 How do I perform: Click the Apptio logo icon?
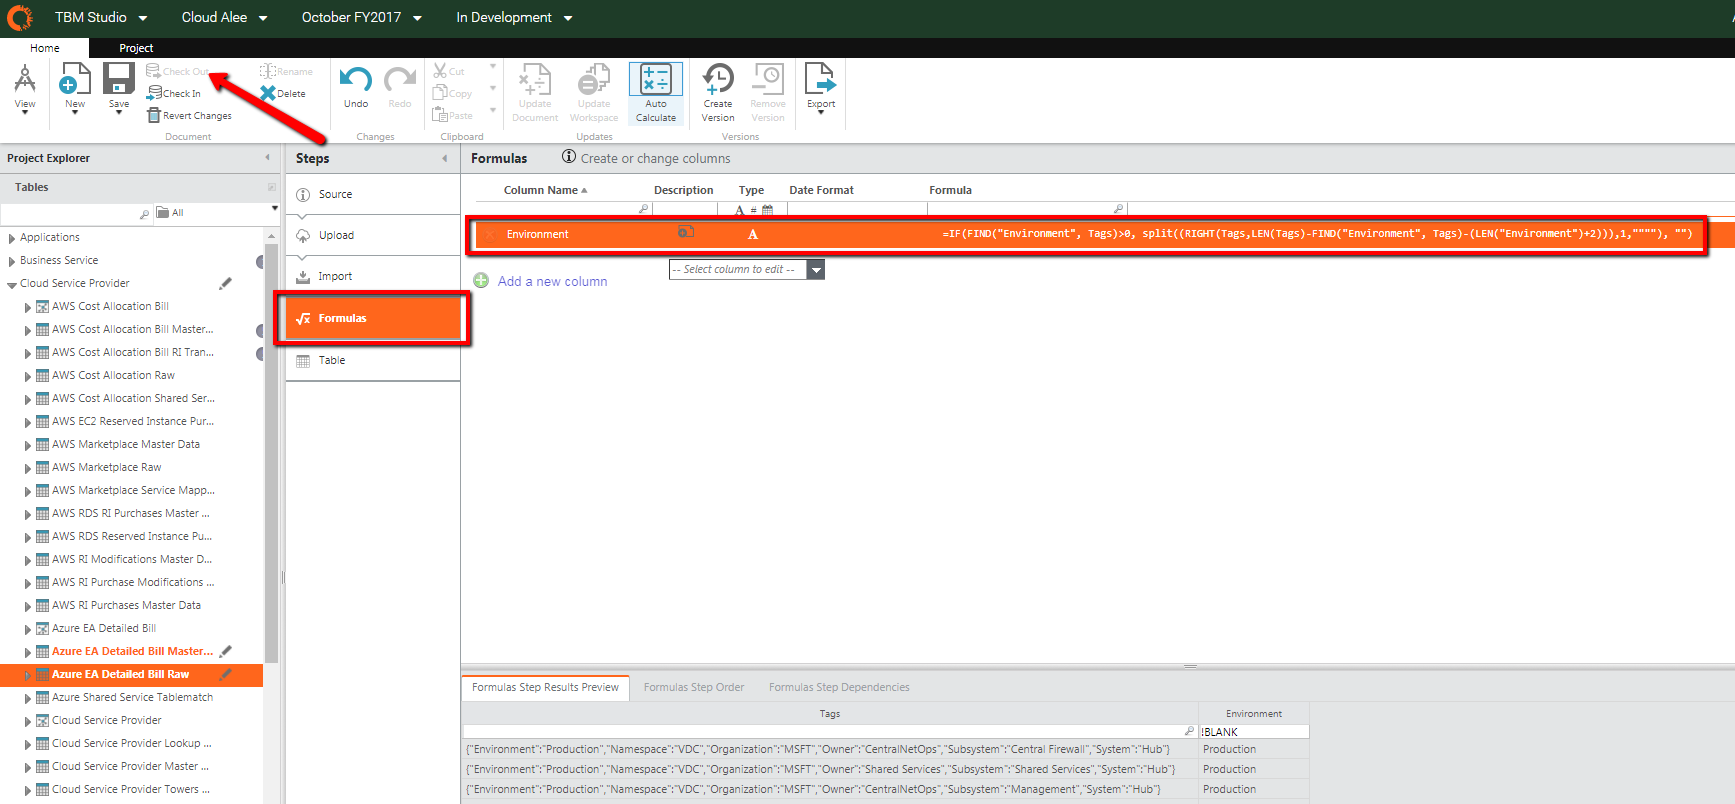tap(20, 18)
